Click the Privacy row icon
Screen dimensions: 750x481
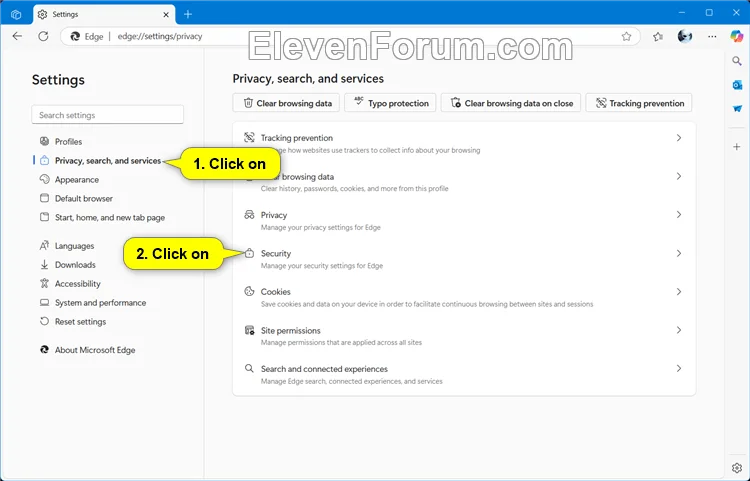[x=249, y=214]
